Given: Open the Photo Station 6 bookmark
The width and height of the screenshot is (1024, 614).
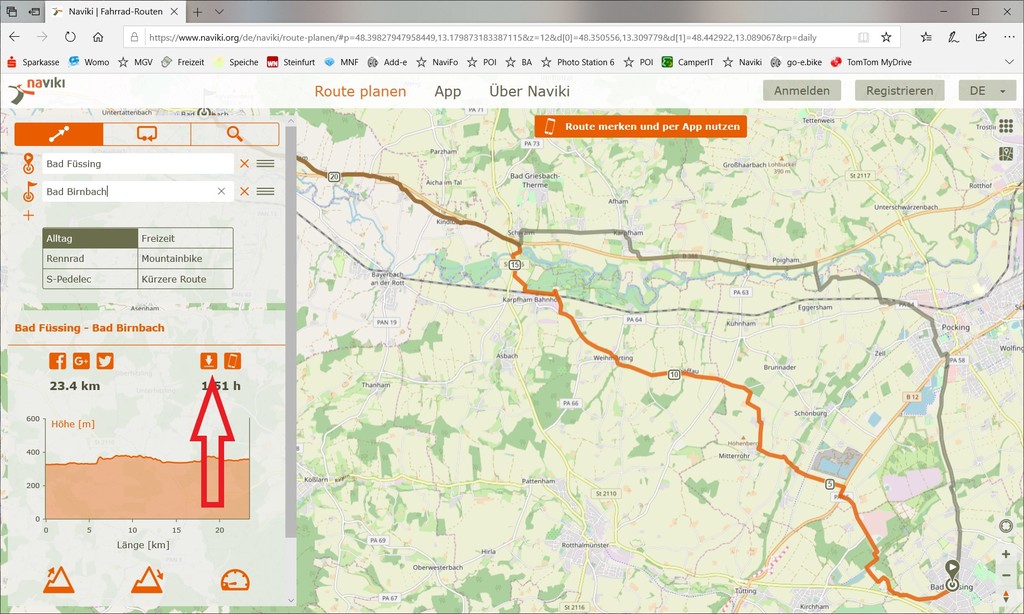Looking at the screenshot, I should click(577, 62).
